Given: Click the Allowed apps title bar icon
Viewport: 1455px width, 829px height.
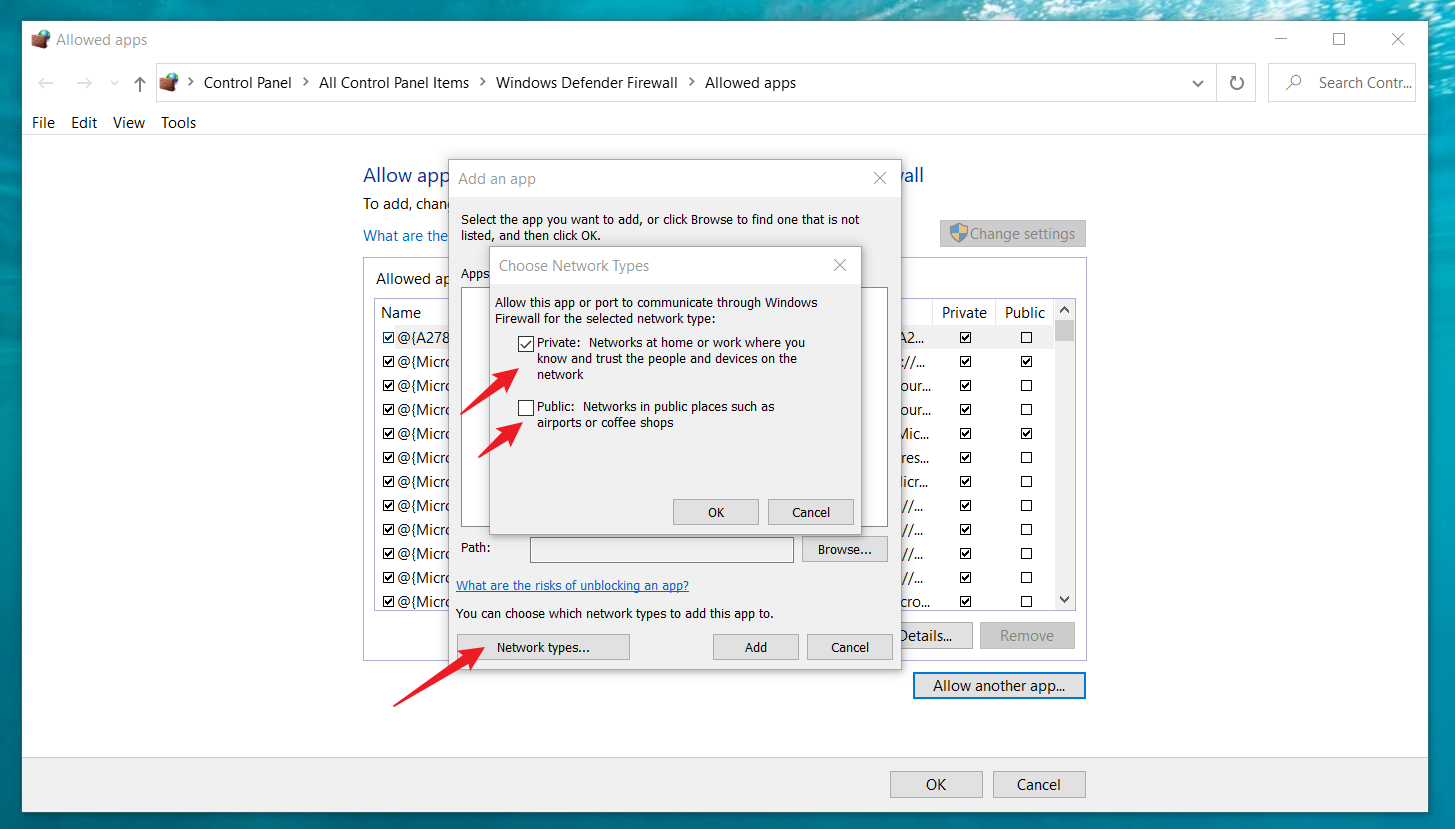Looking at the screenshot, I should click(x=41, y=40).
